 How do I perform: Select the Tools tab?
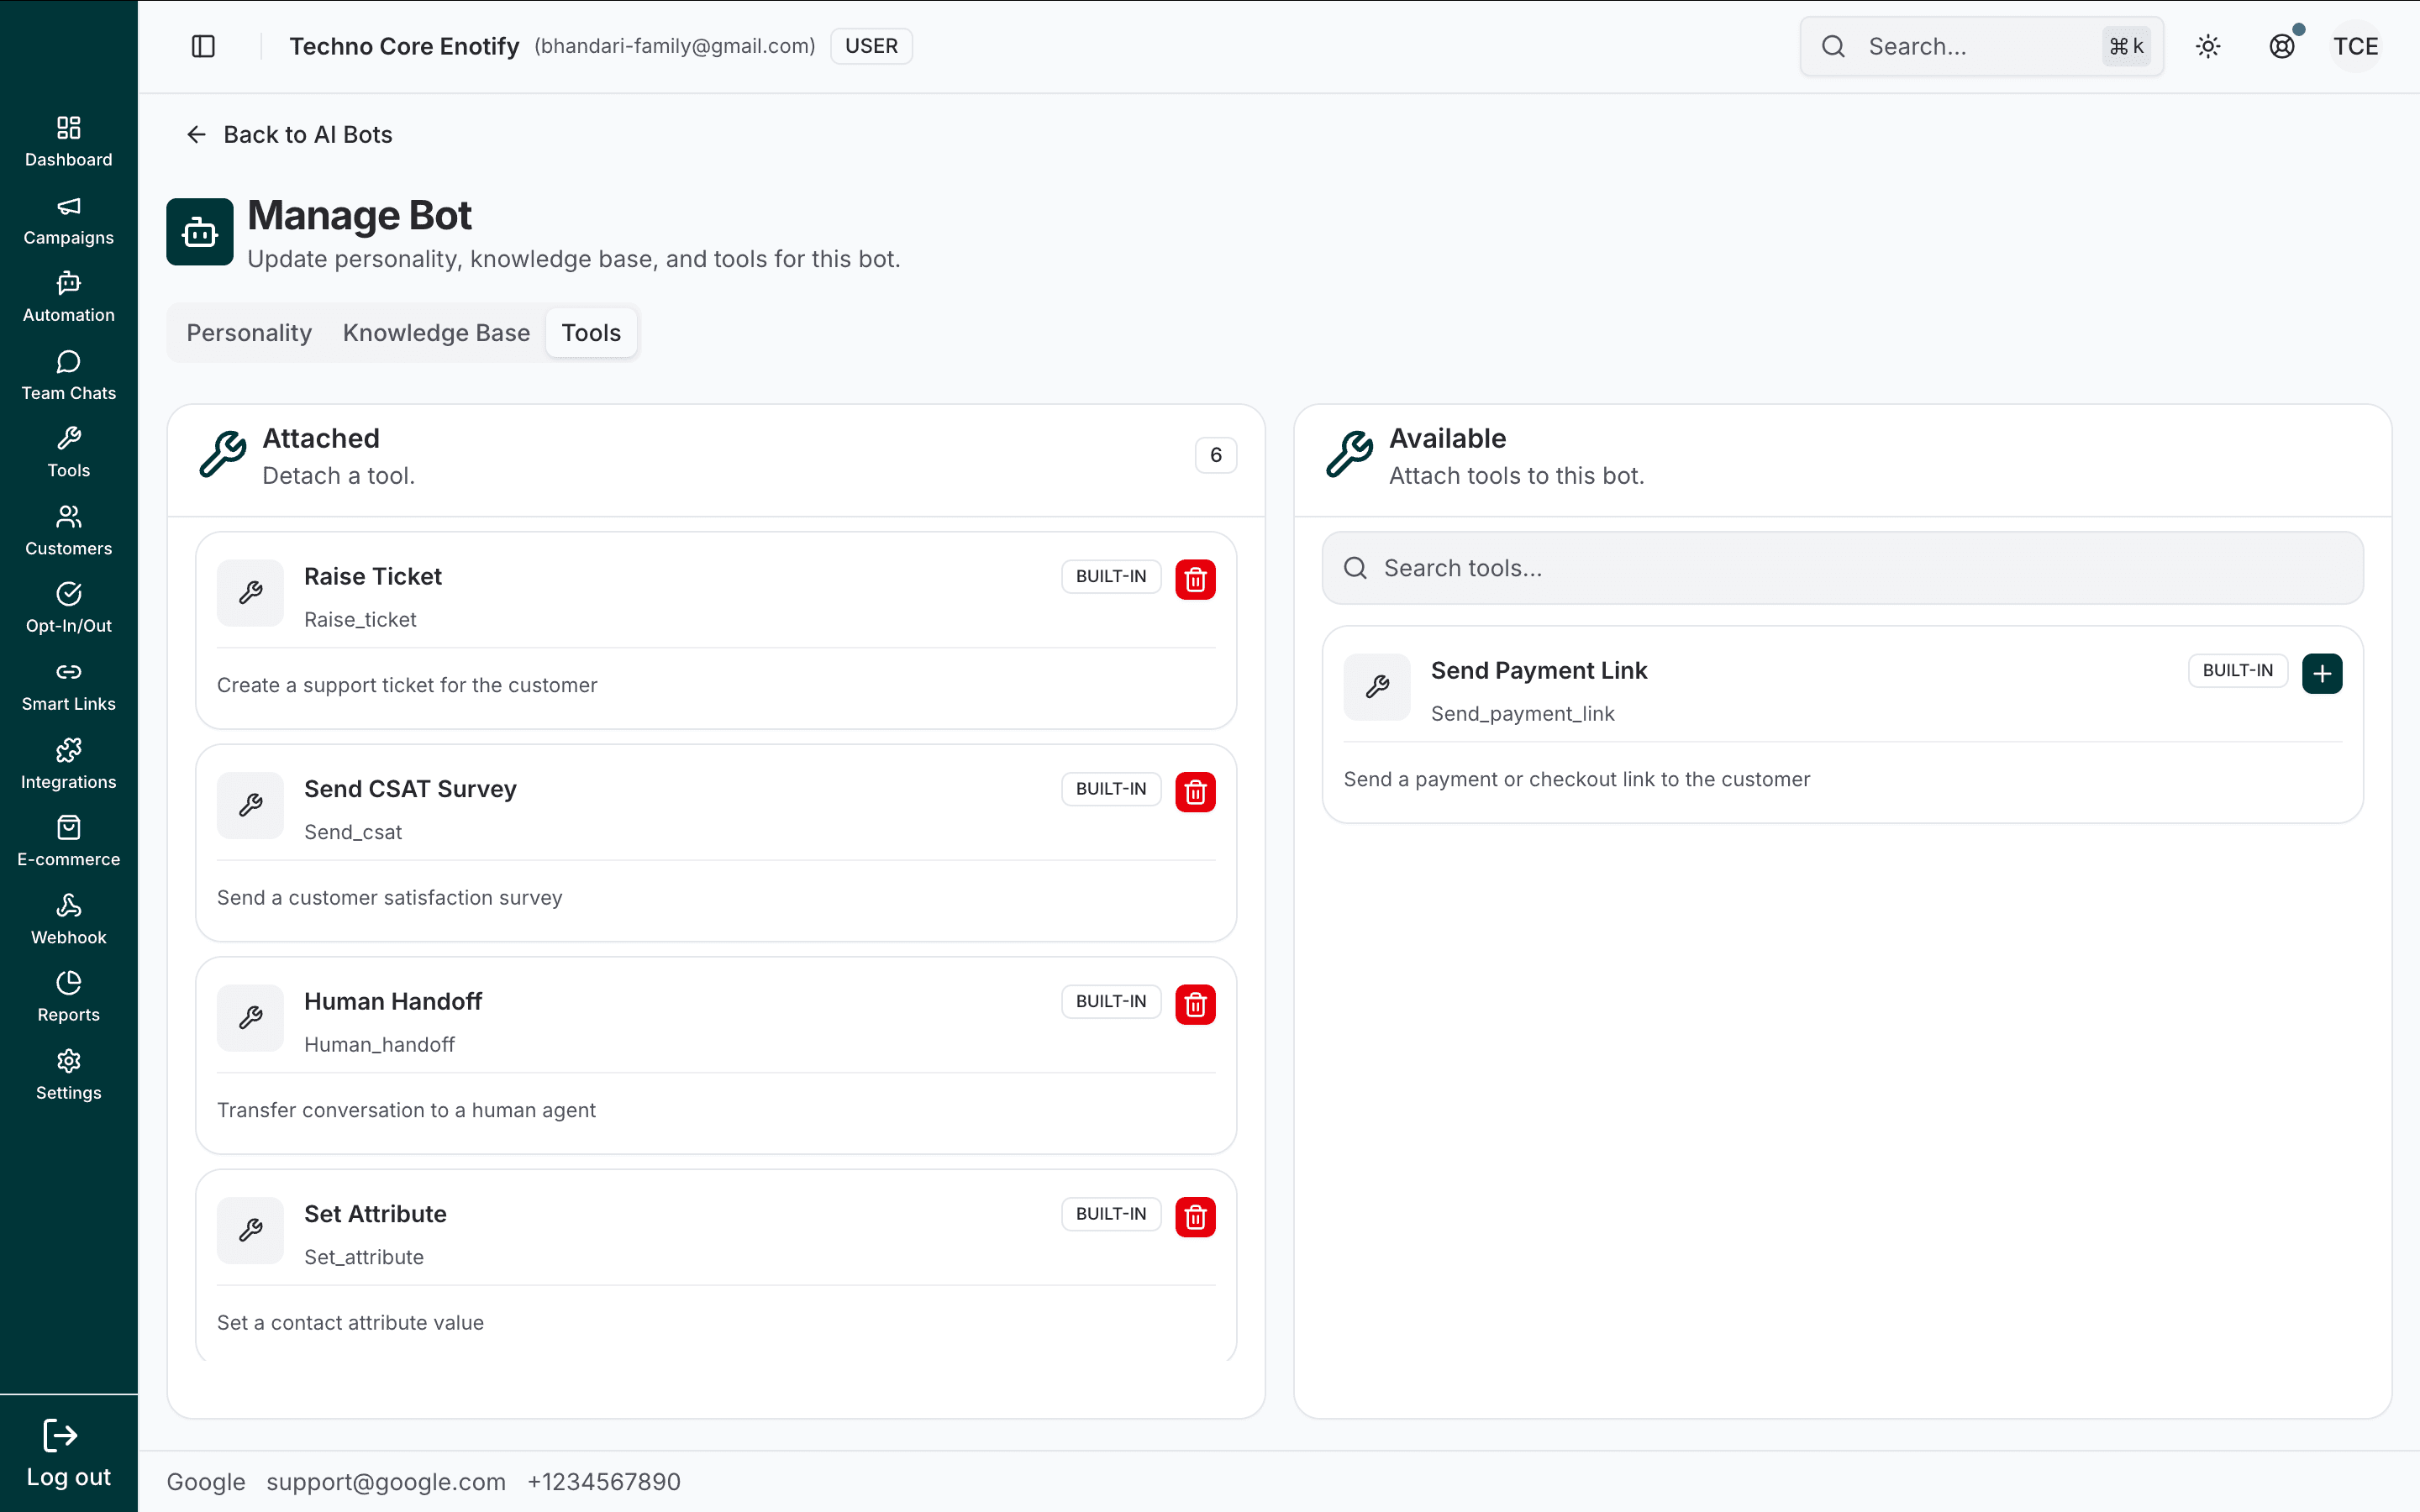(591, 333)
